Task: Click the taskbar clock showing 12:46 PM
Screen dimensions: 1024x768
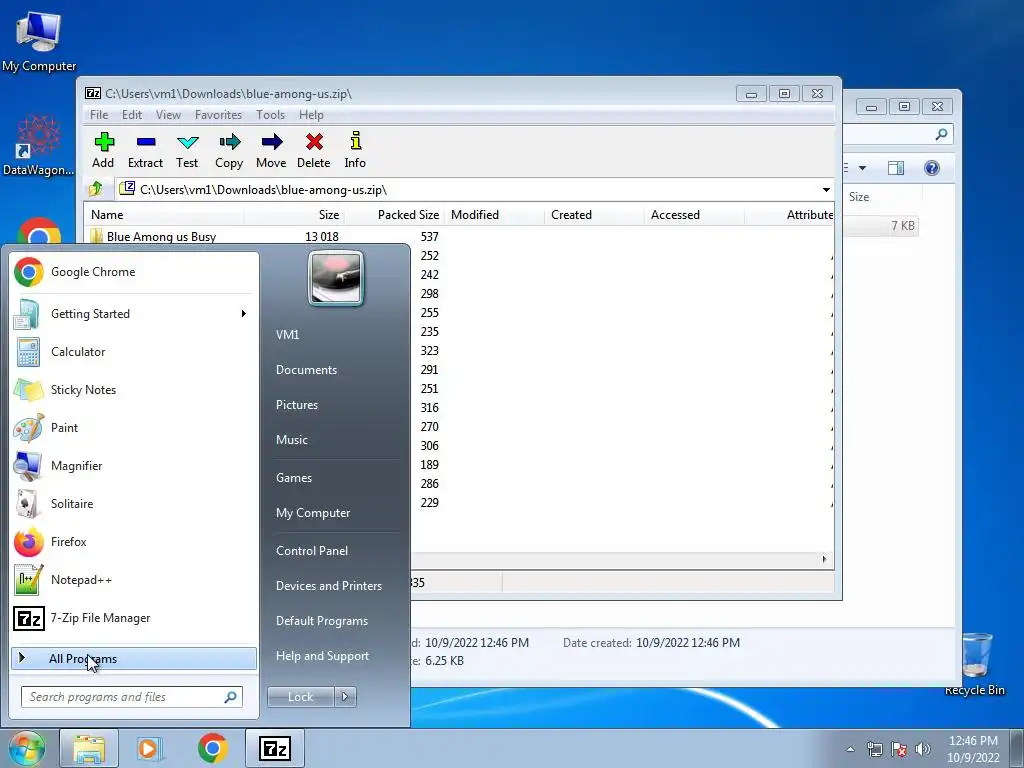Action: (x=973, y=748)
